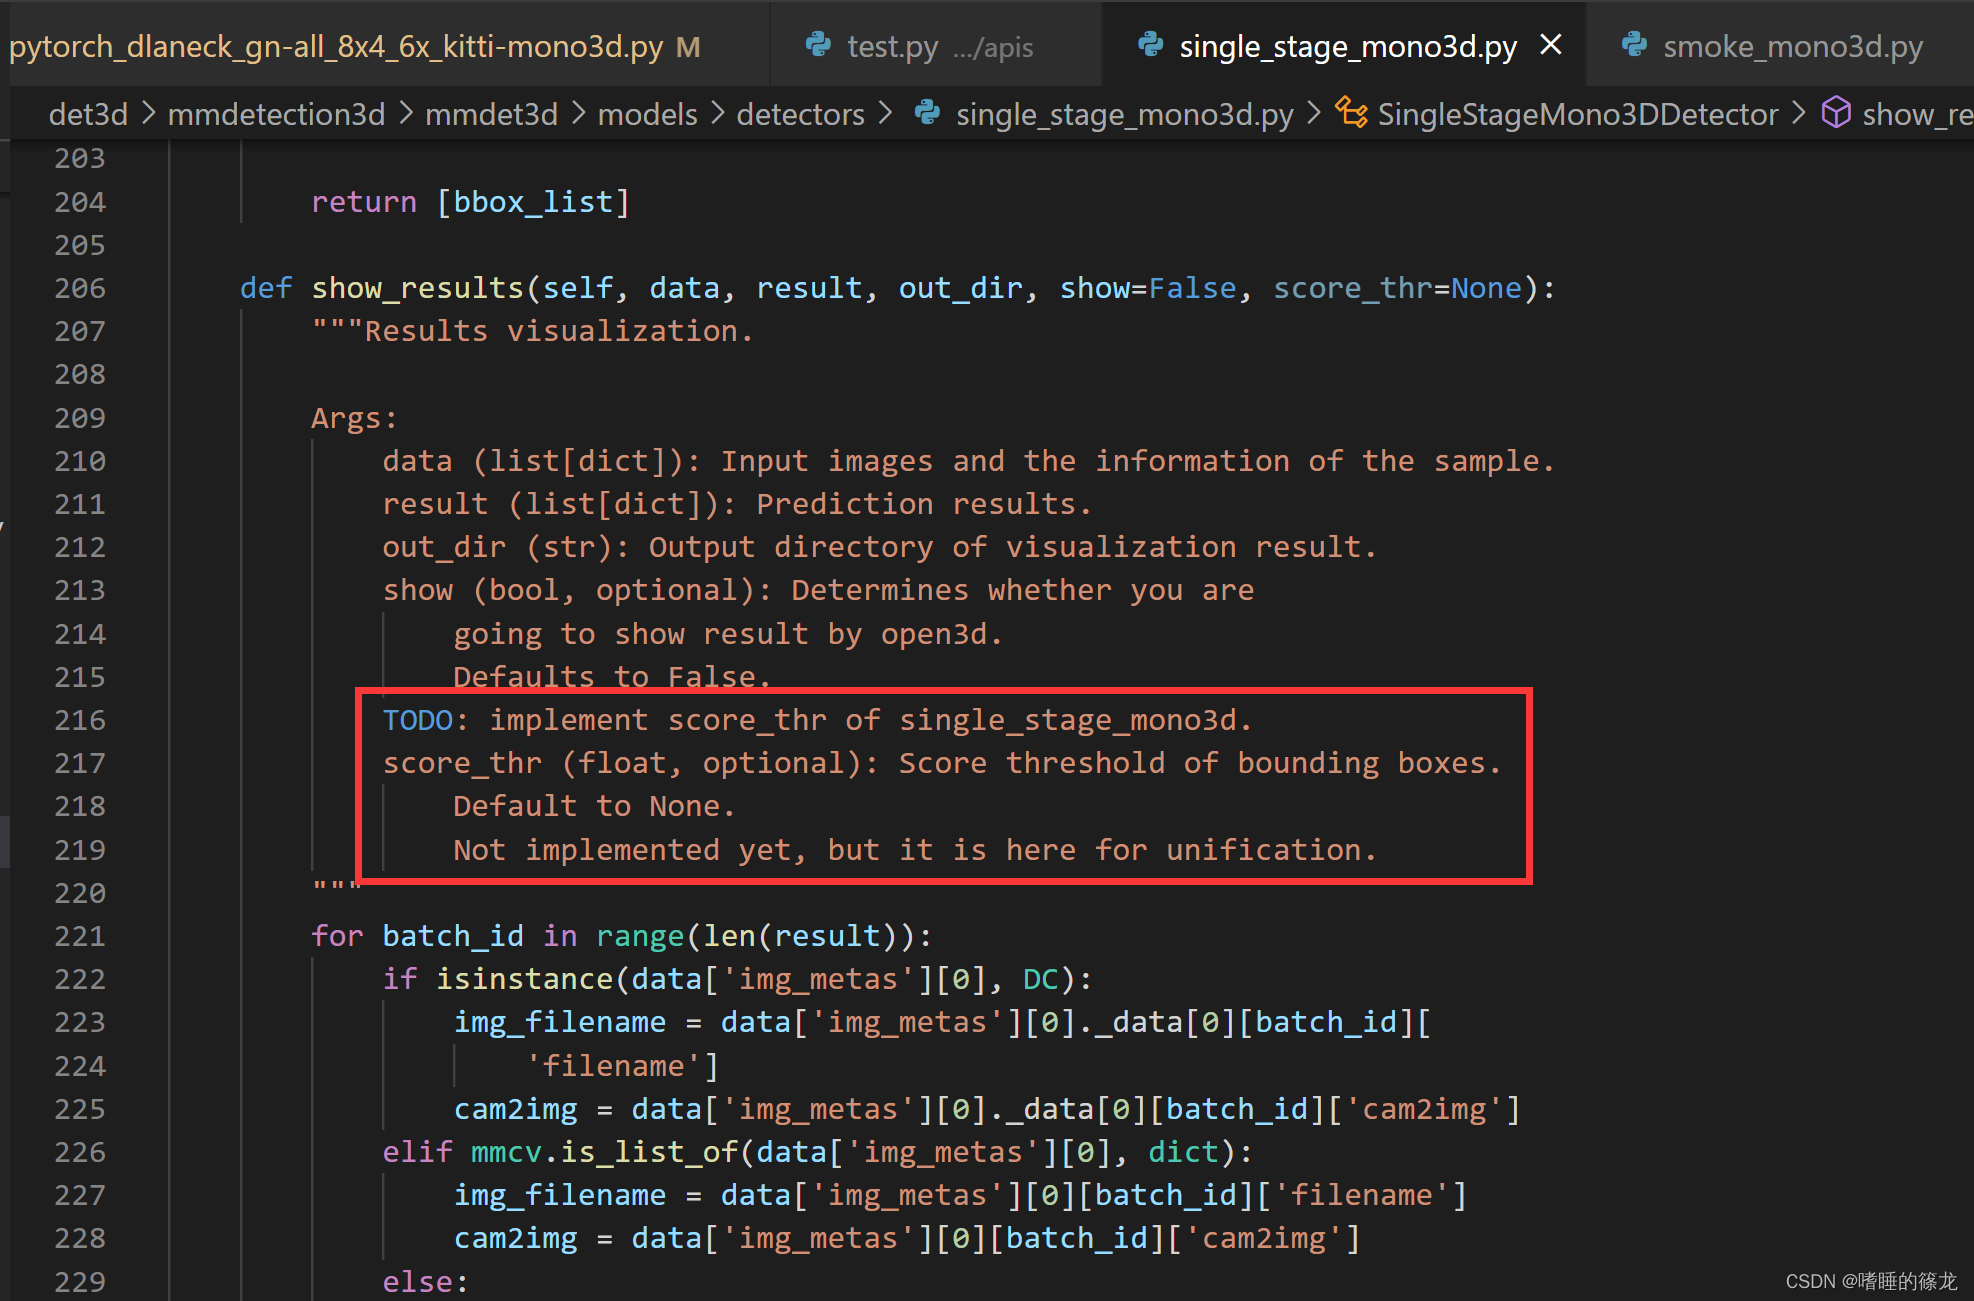Switch to pytorch_dlaneck kitti-mono3d.py tab
Viewport: 1974px width, 1301px height.
336,46
